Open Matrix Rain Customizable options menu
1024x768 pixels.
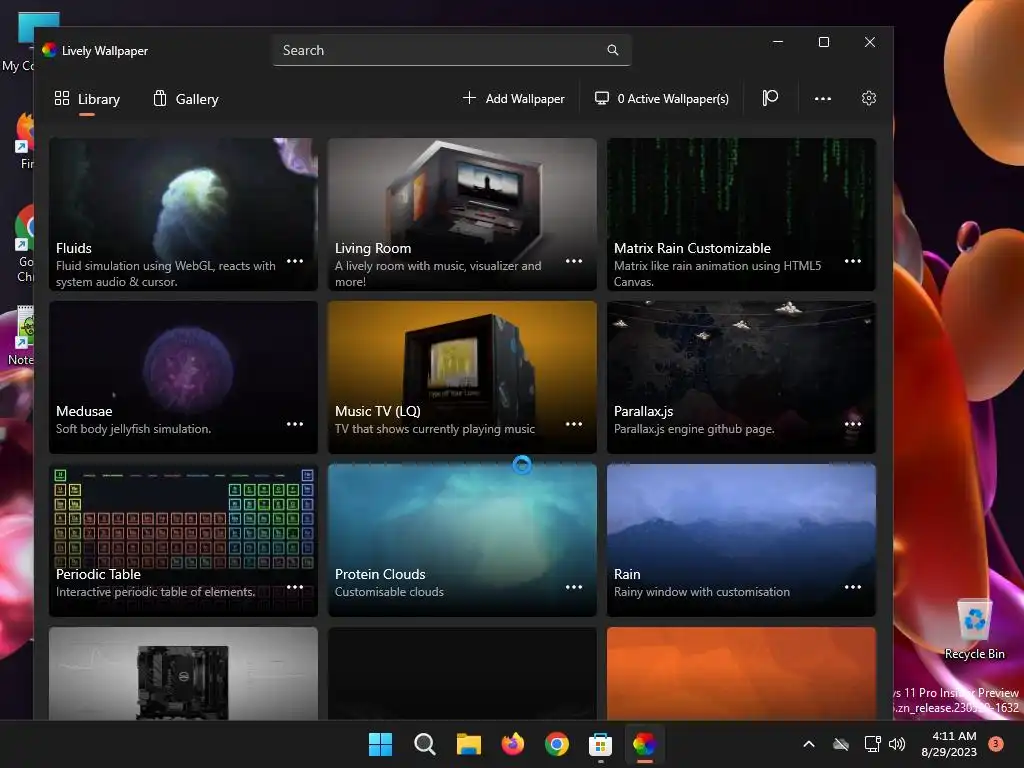853,261
